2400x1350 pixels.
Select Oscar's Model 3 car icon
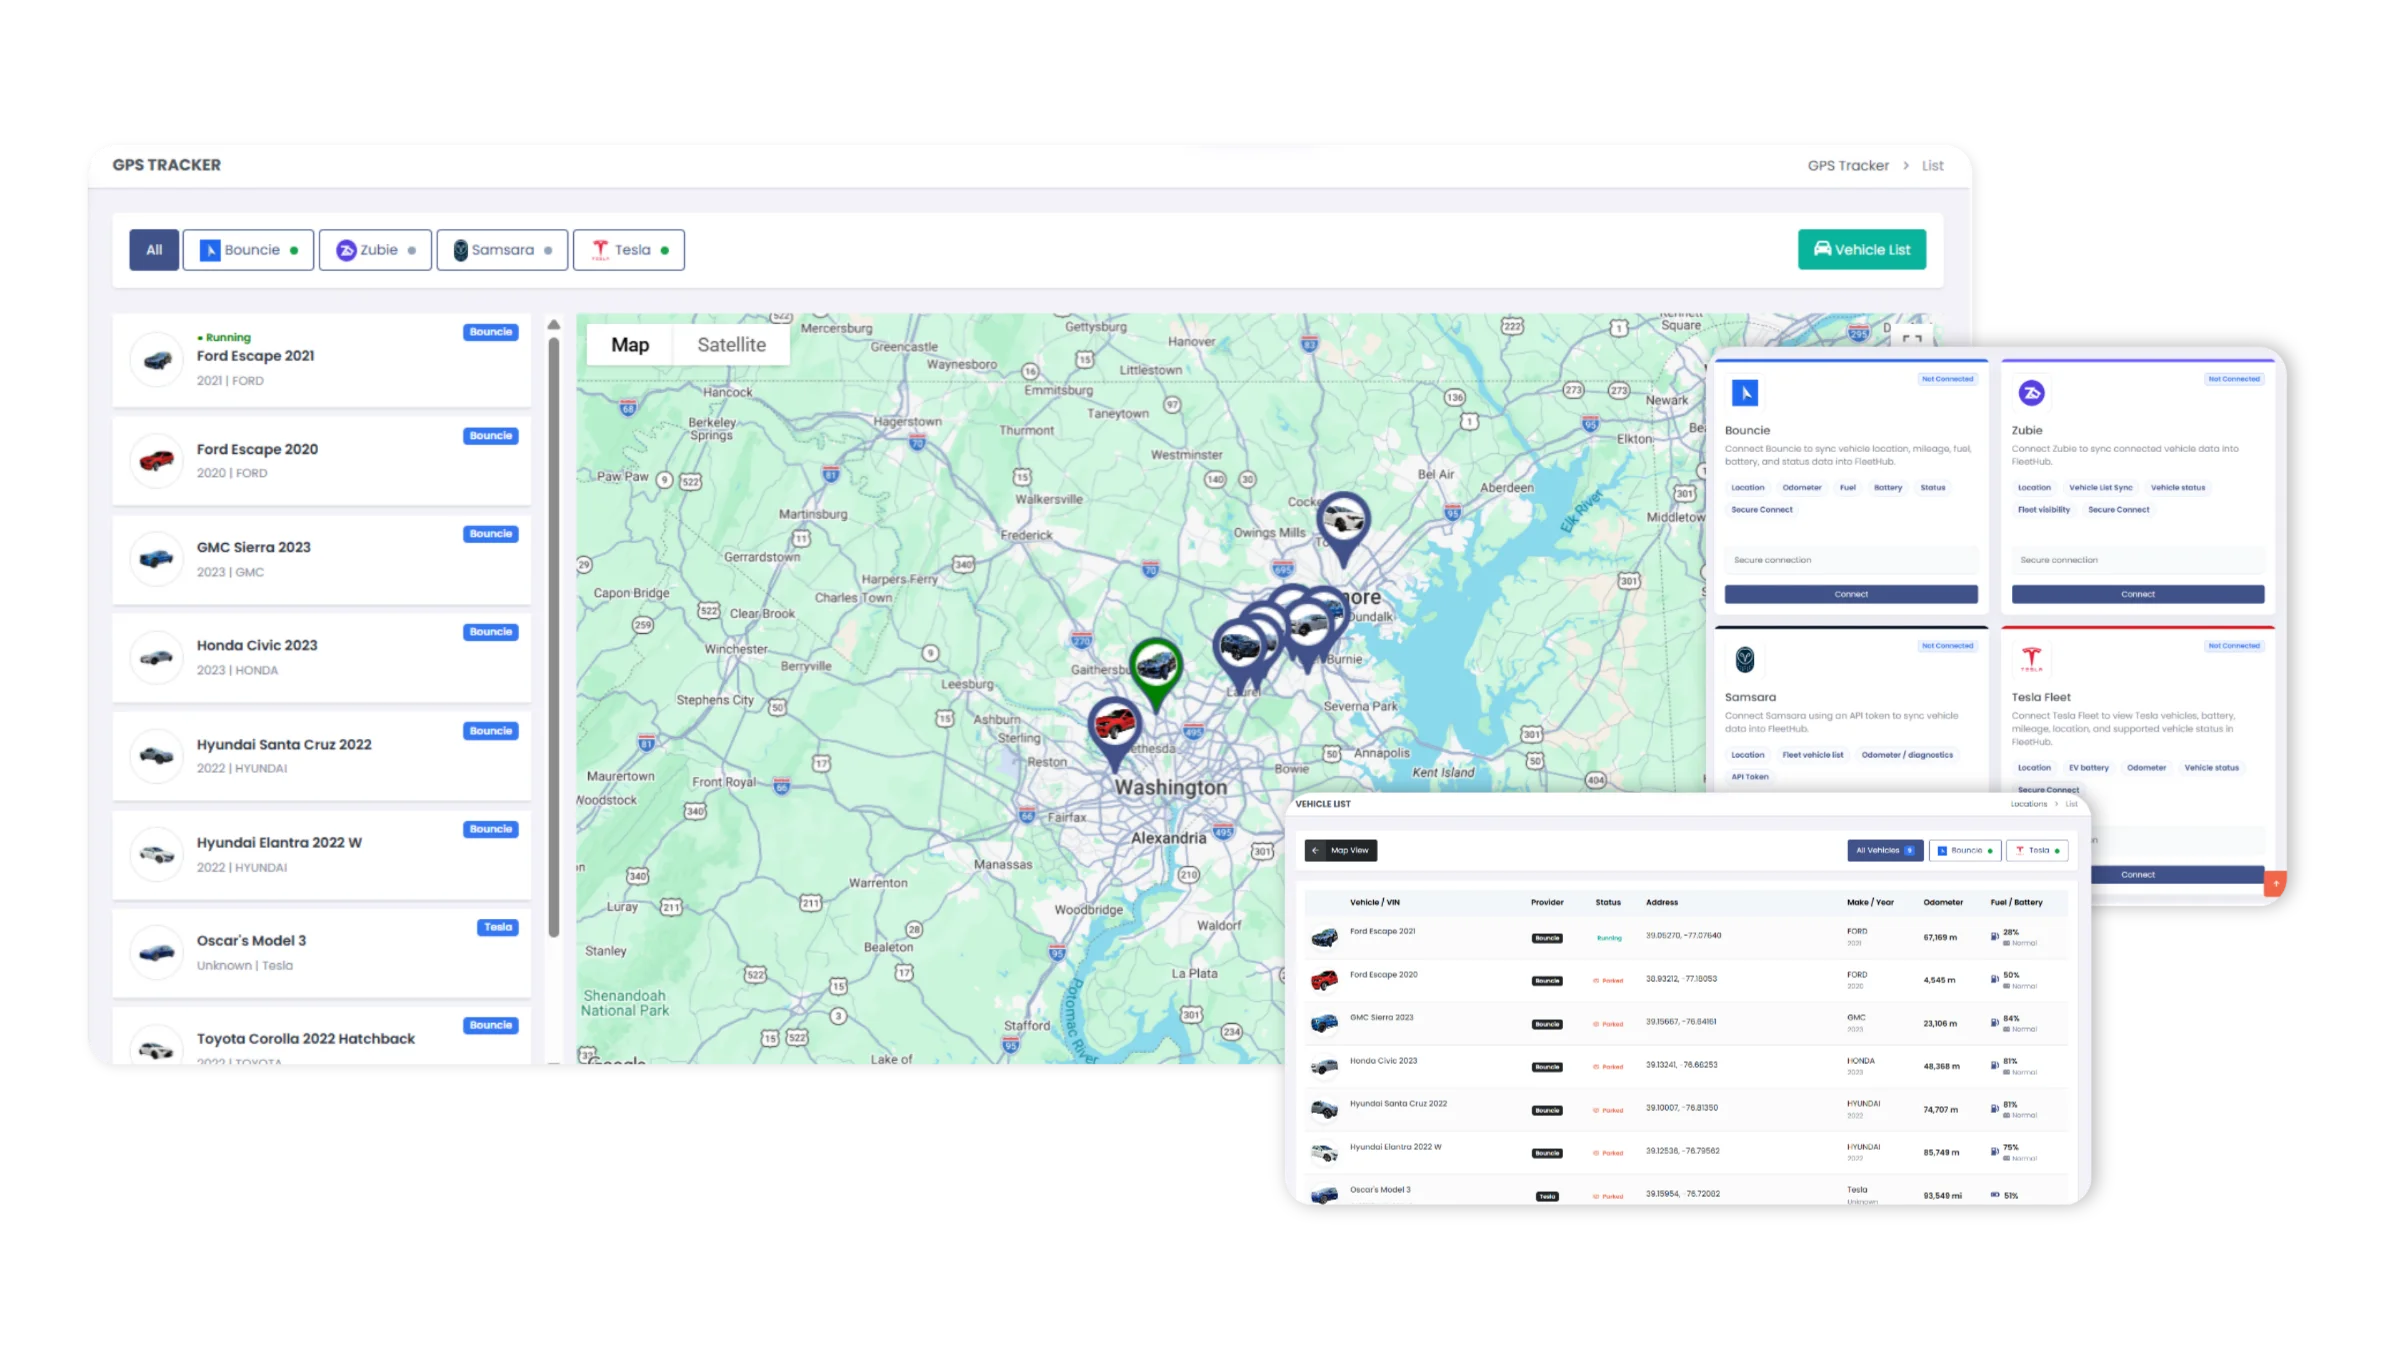tap(157, 952)
